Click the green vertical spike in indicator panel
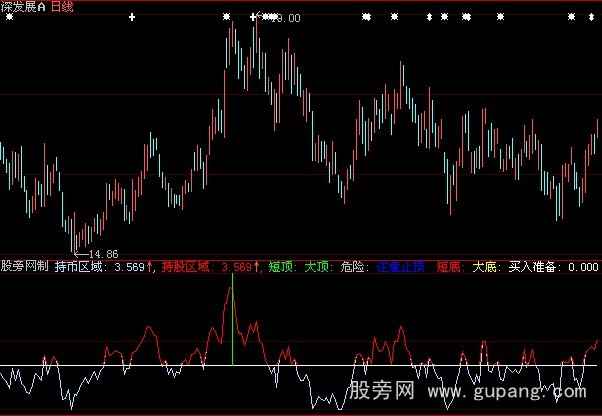 click(x=232, y=320)
